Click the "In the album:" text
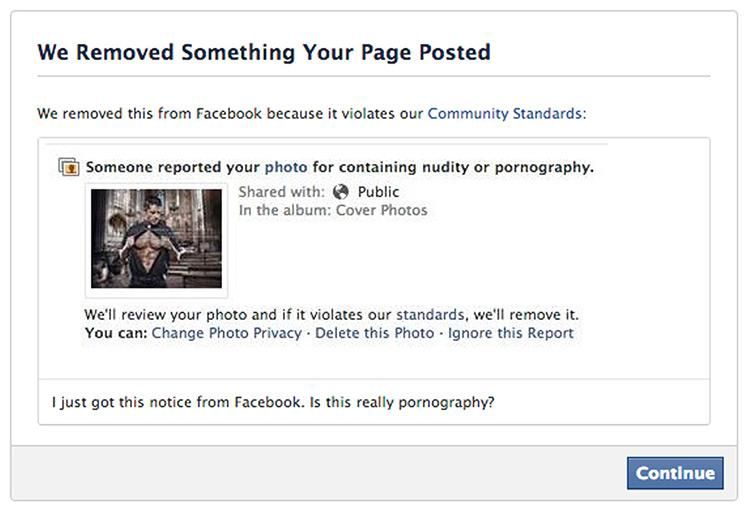750x511 pixels. pos(287,211)
